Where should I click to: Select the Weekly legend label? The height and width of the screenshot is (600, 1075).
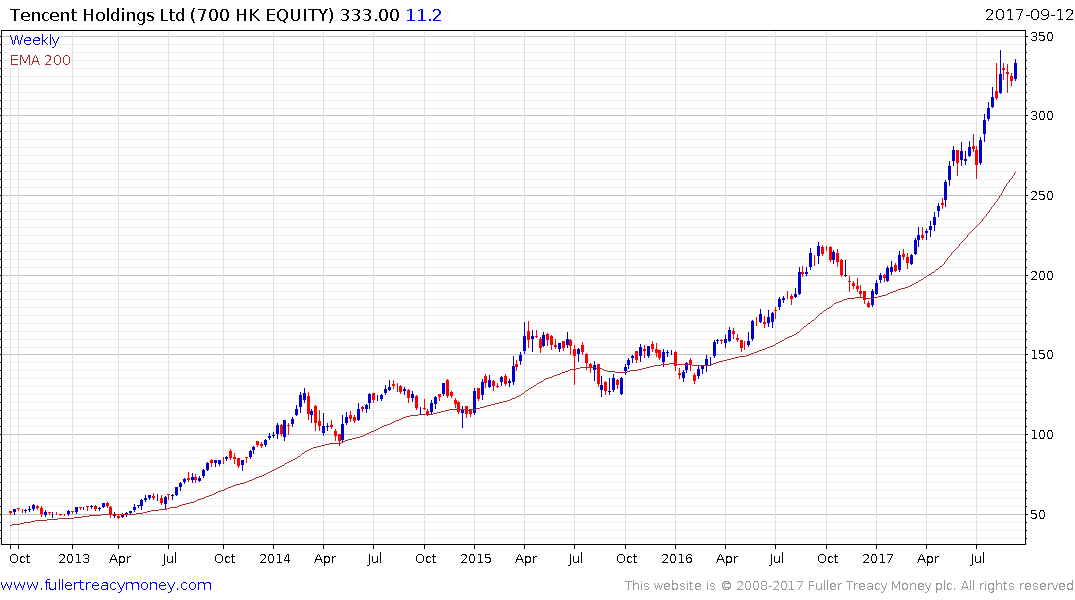[34, 40]
